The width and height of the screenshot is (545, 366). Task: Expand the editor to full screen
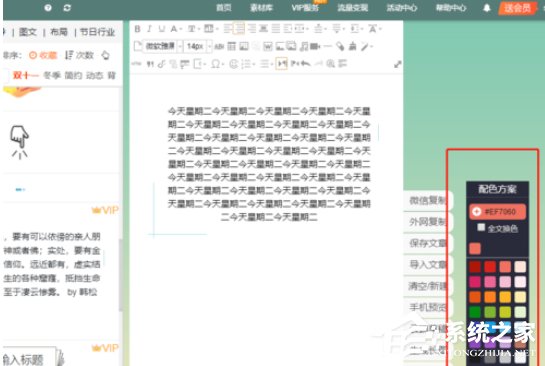coord(398,64)
